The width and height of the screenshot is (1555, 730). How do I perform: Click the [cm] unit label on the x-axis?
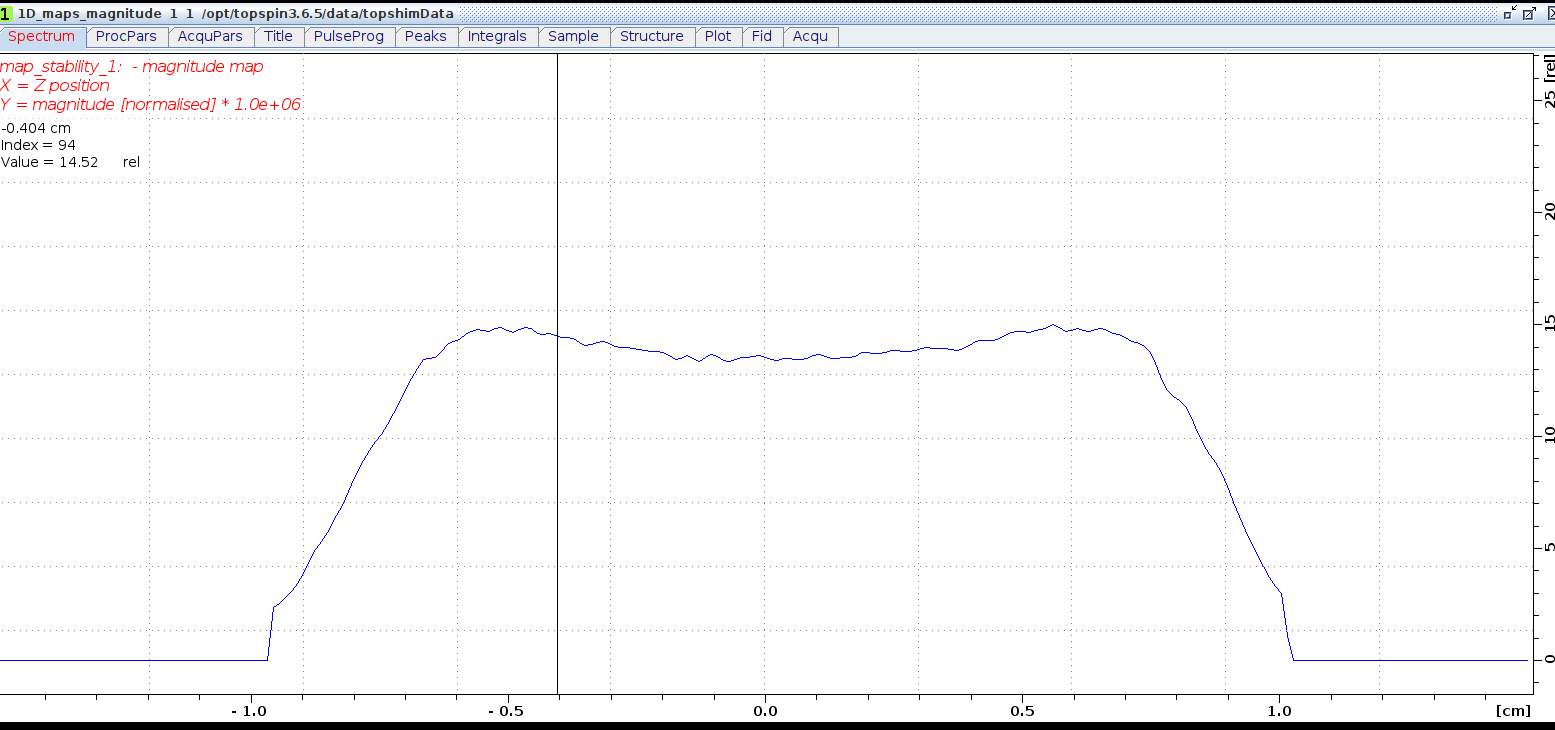click(x=1513, y=711)
